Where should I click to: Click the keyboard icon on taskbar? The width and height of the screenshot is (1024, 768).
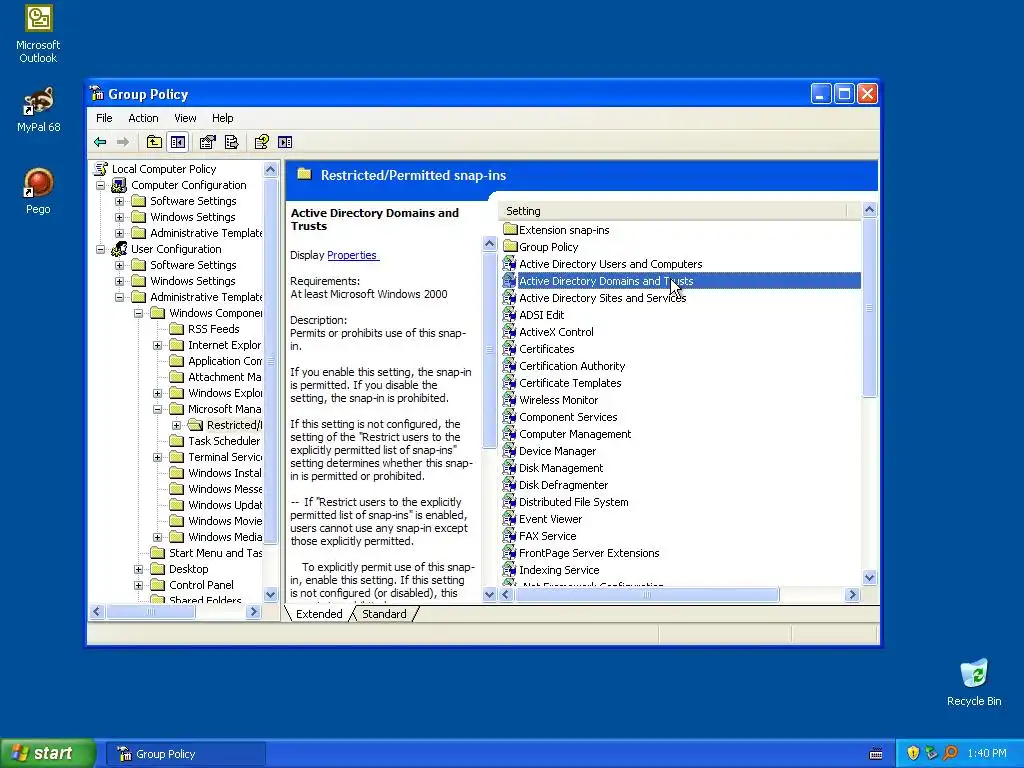point(876,754)
